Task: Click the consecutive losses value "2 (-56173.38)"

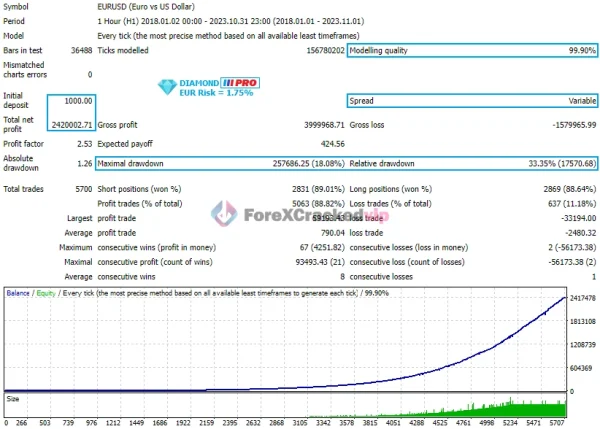Action: coord(572,248)
